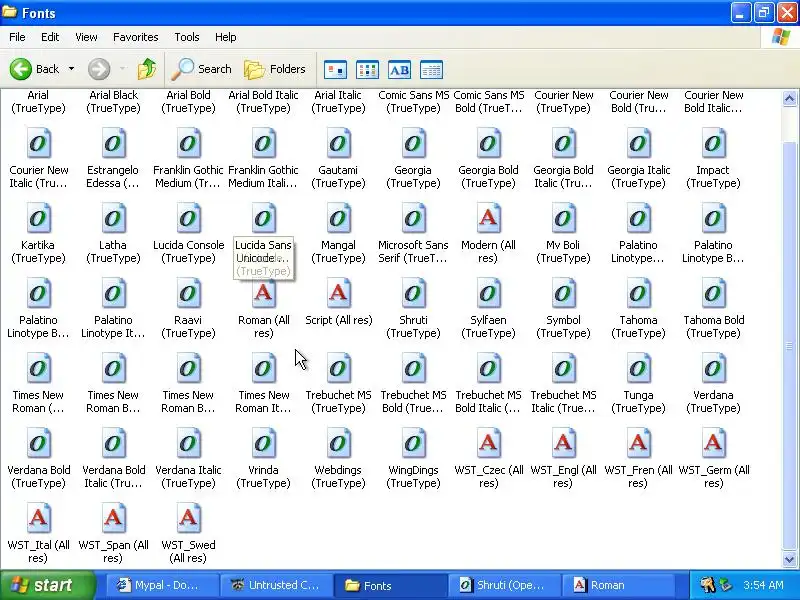
Task: Select the Courier New Italic font icon
Action: click(39, 143)
